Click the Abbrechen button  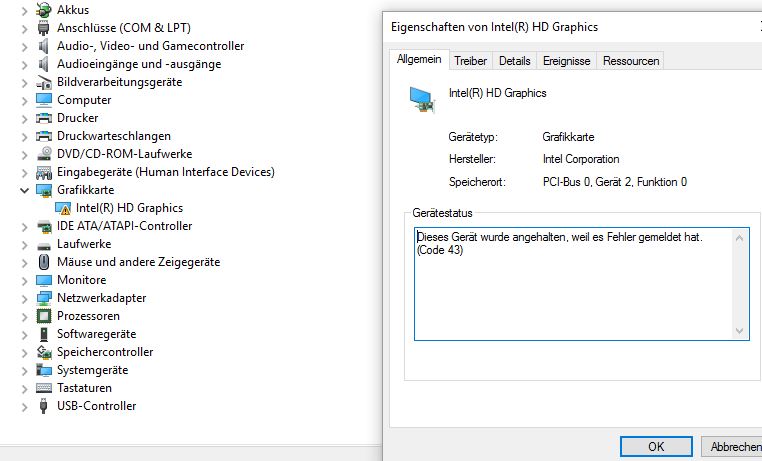click(x=735, y=447)
